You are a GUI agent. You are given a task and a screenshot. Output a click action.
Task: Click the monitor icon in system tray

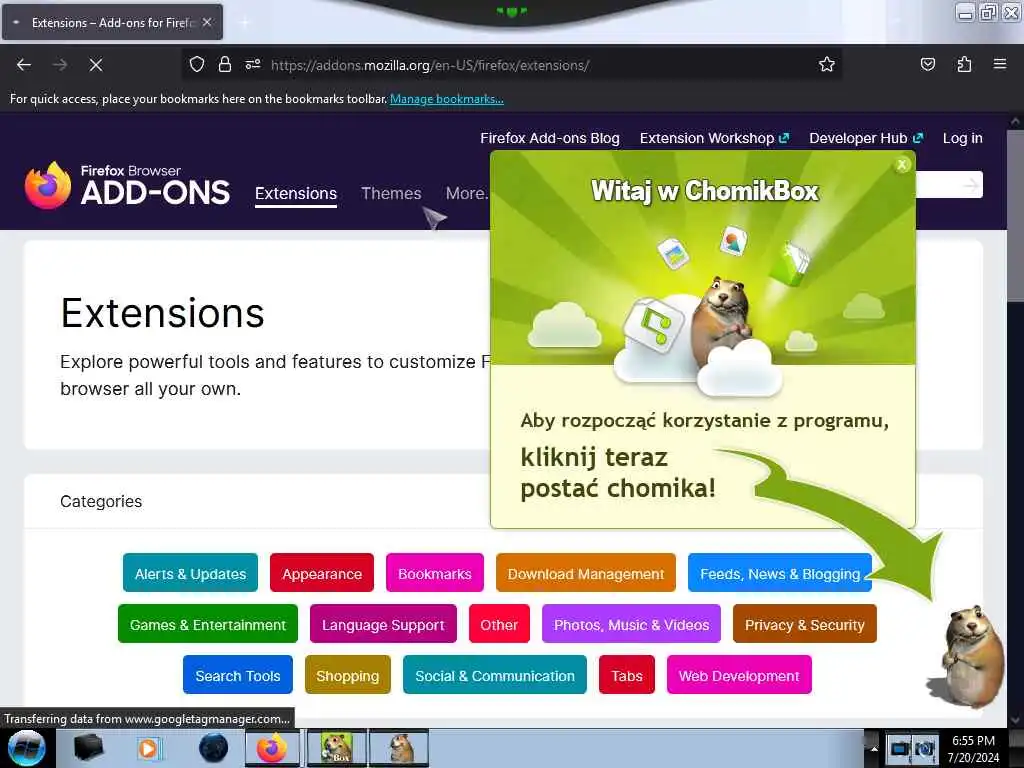[x=899, y=748]
